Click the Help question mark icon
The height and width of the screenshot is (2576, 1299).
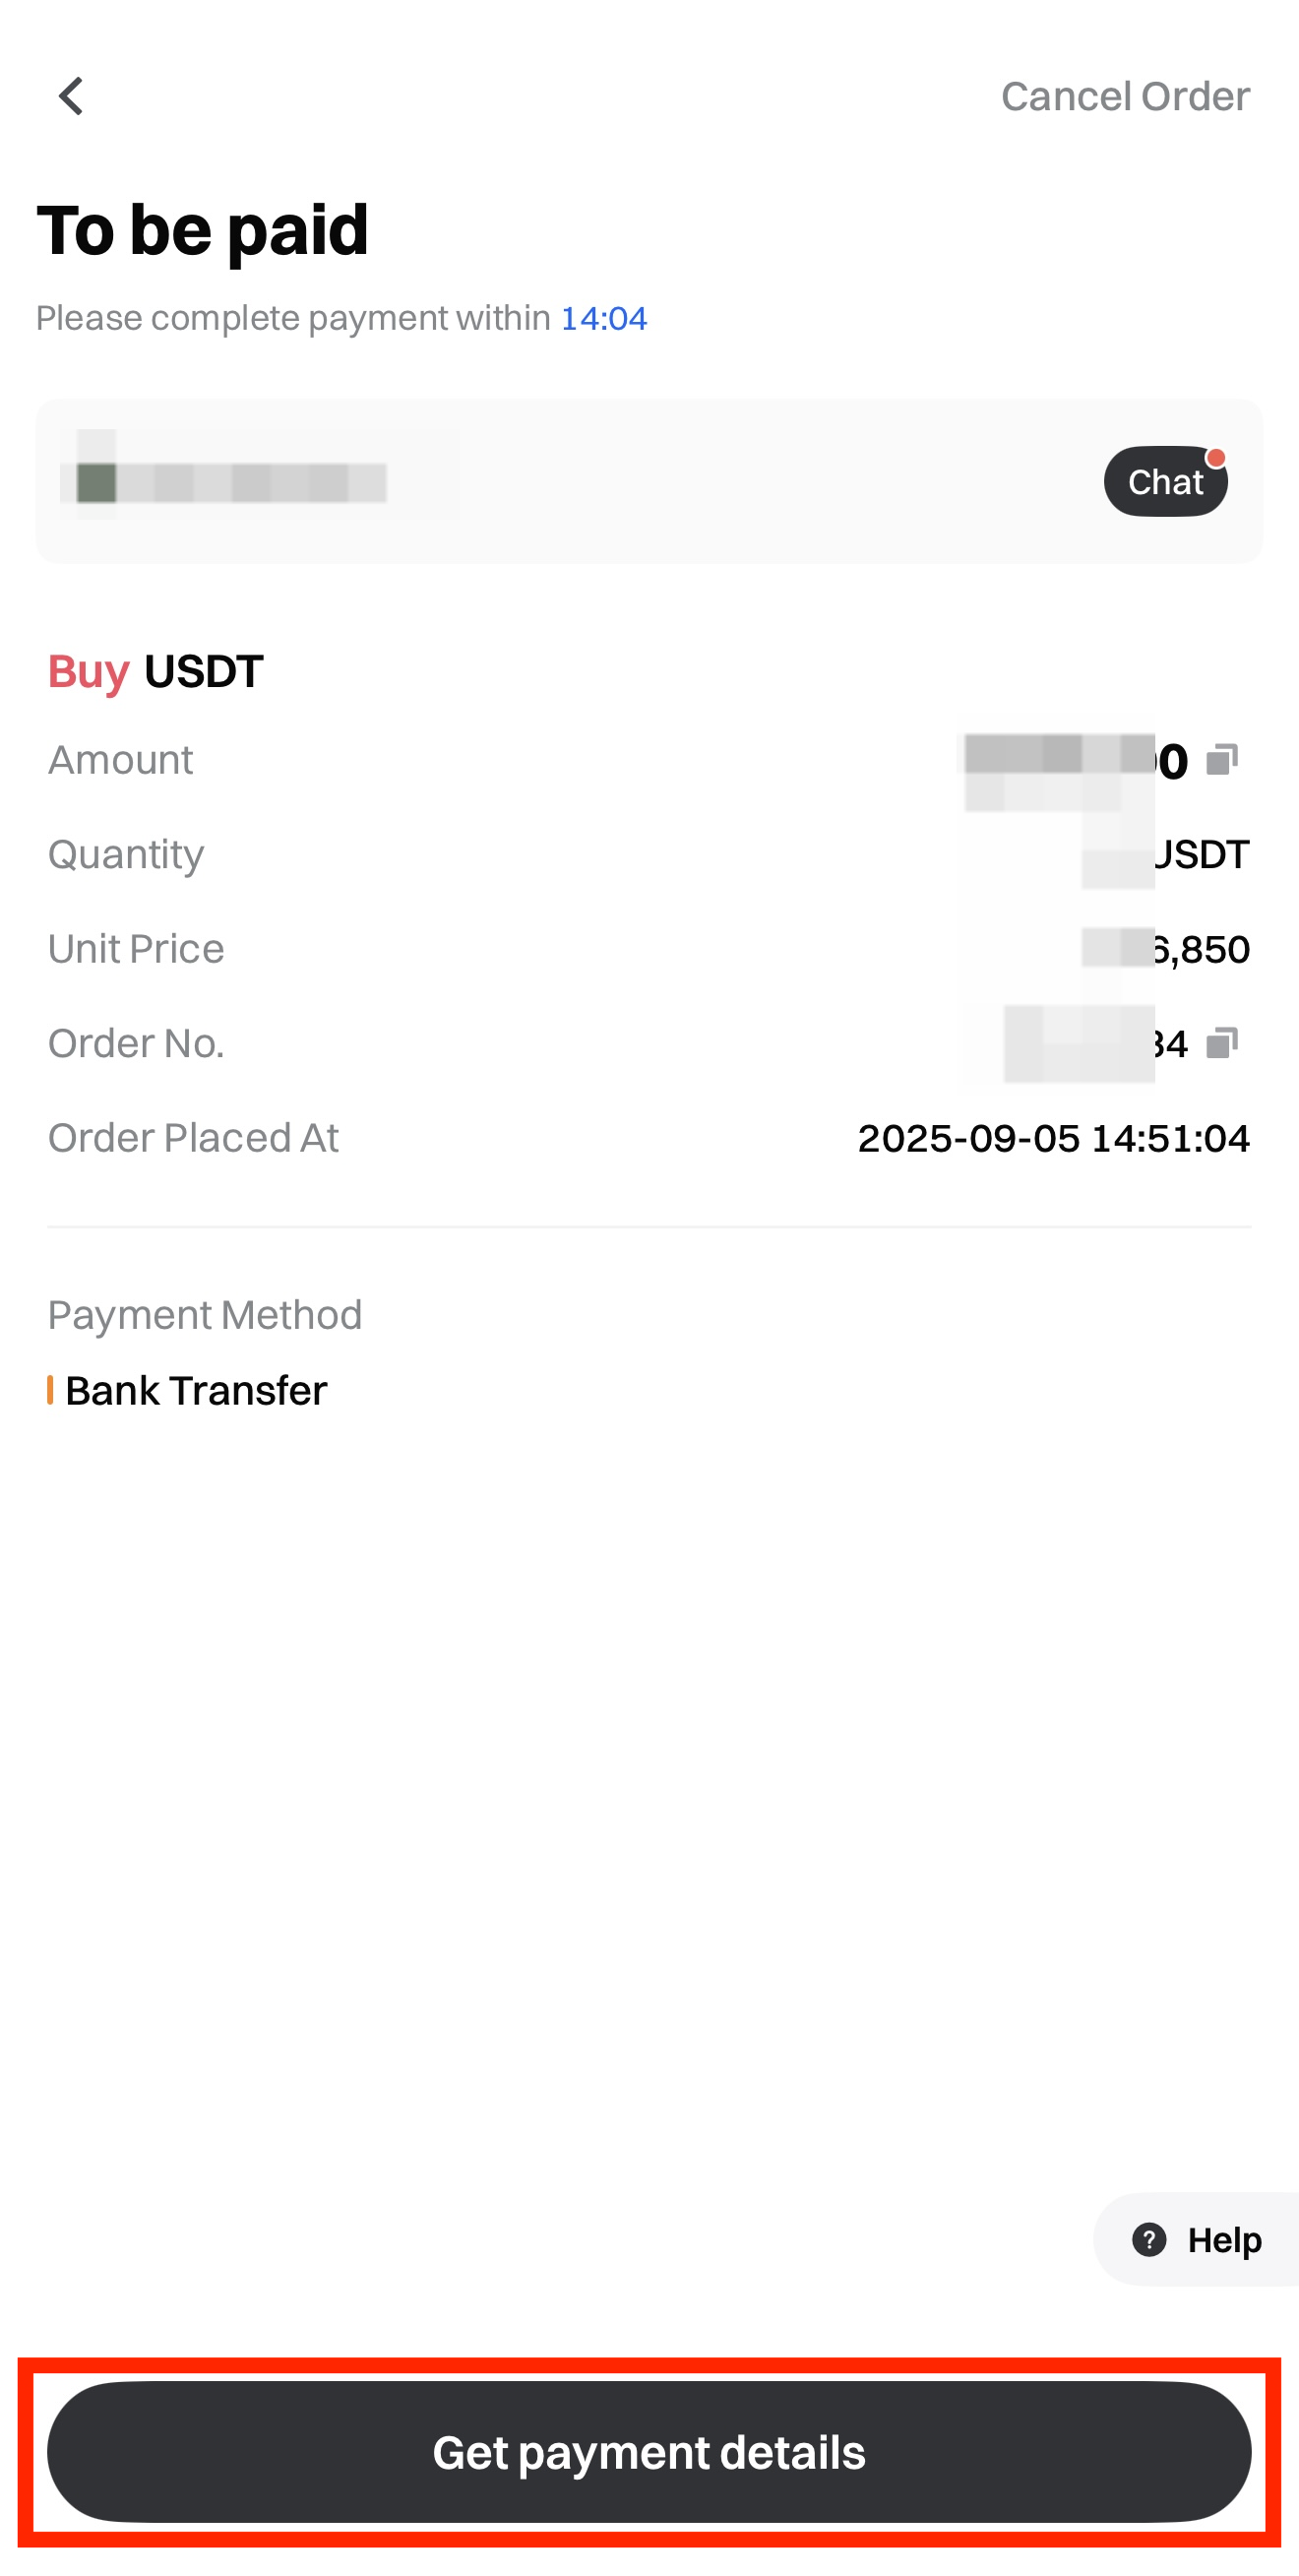(x=1149, y=2239)
